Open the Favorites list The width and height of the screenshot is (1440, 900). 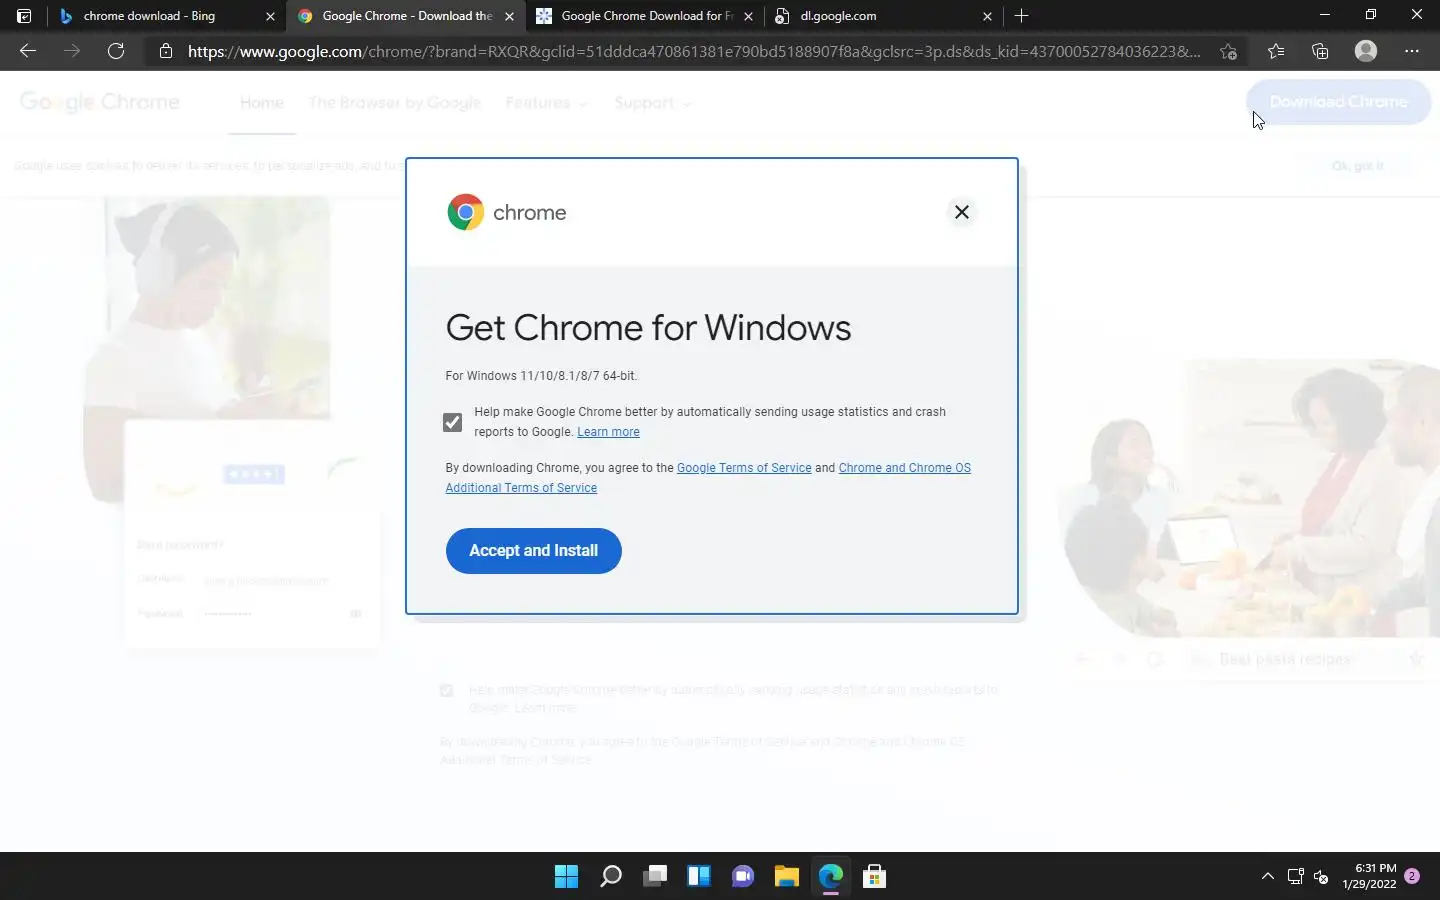[x=1276, y=51]
